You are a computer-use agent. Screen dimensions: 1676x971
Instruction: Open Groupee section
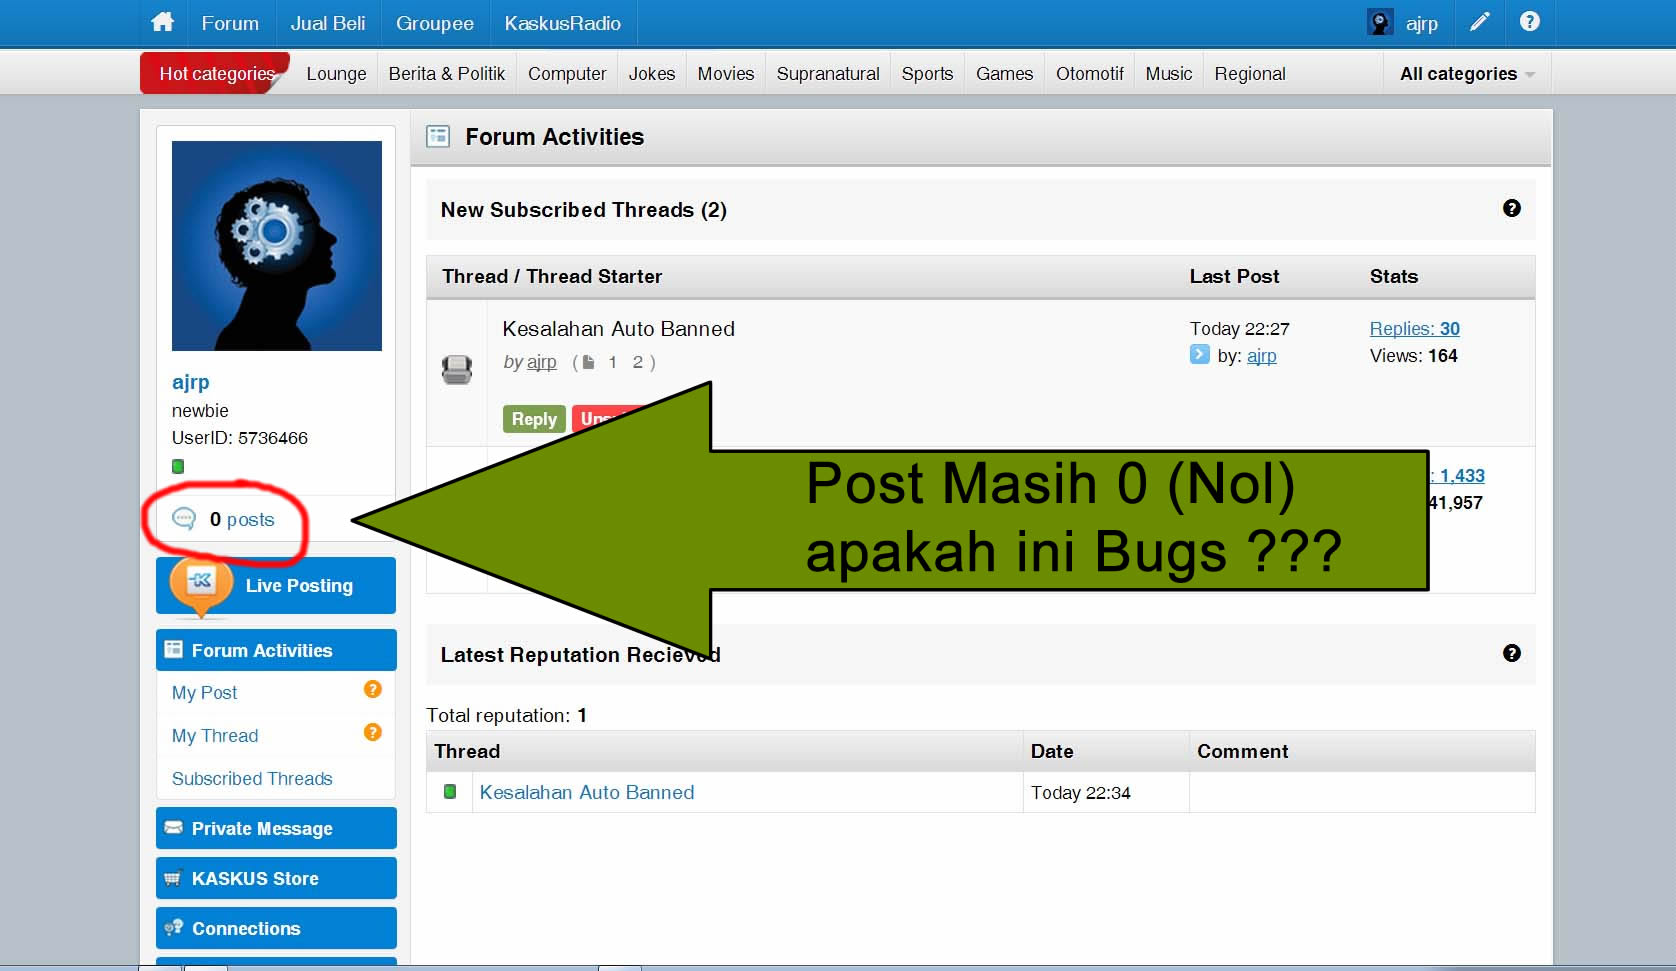pyautogui.click(x=435, y=23)
